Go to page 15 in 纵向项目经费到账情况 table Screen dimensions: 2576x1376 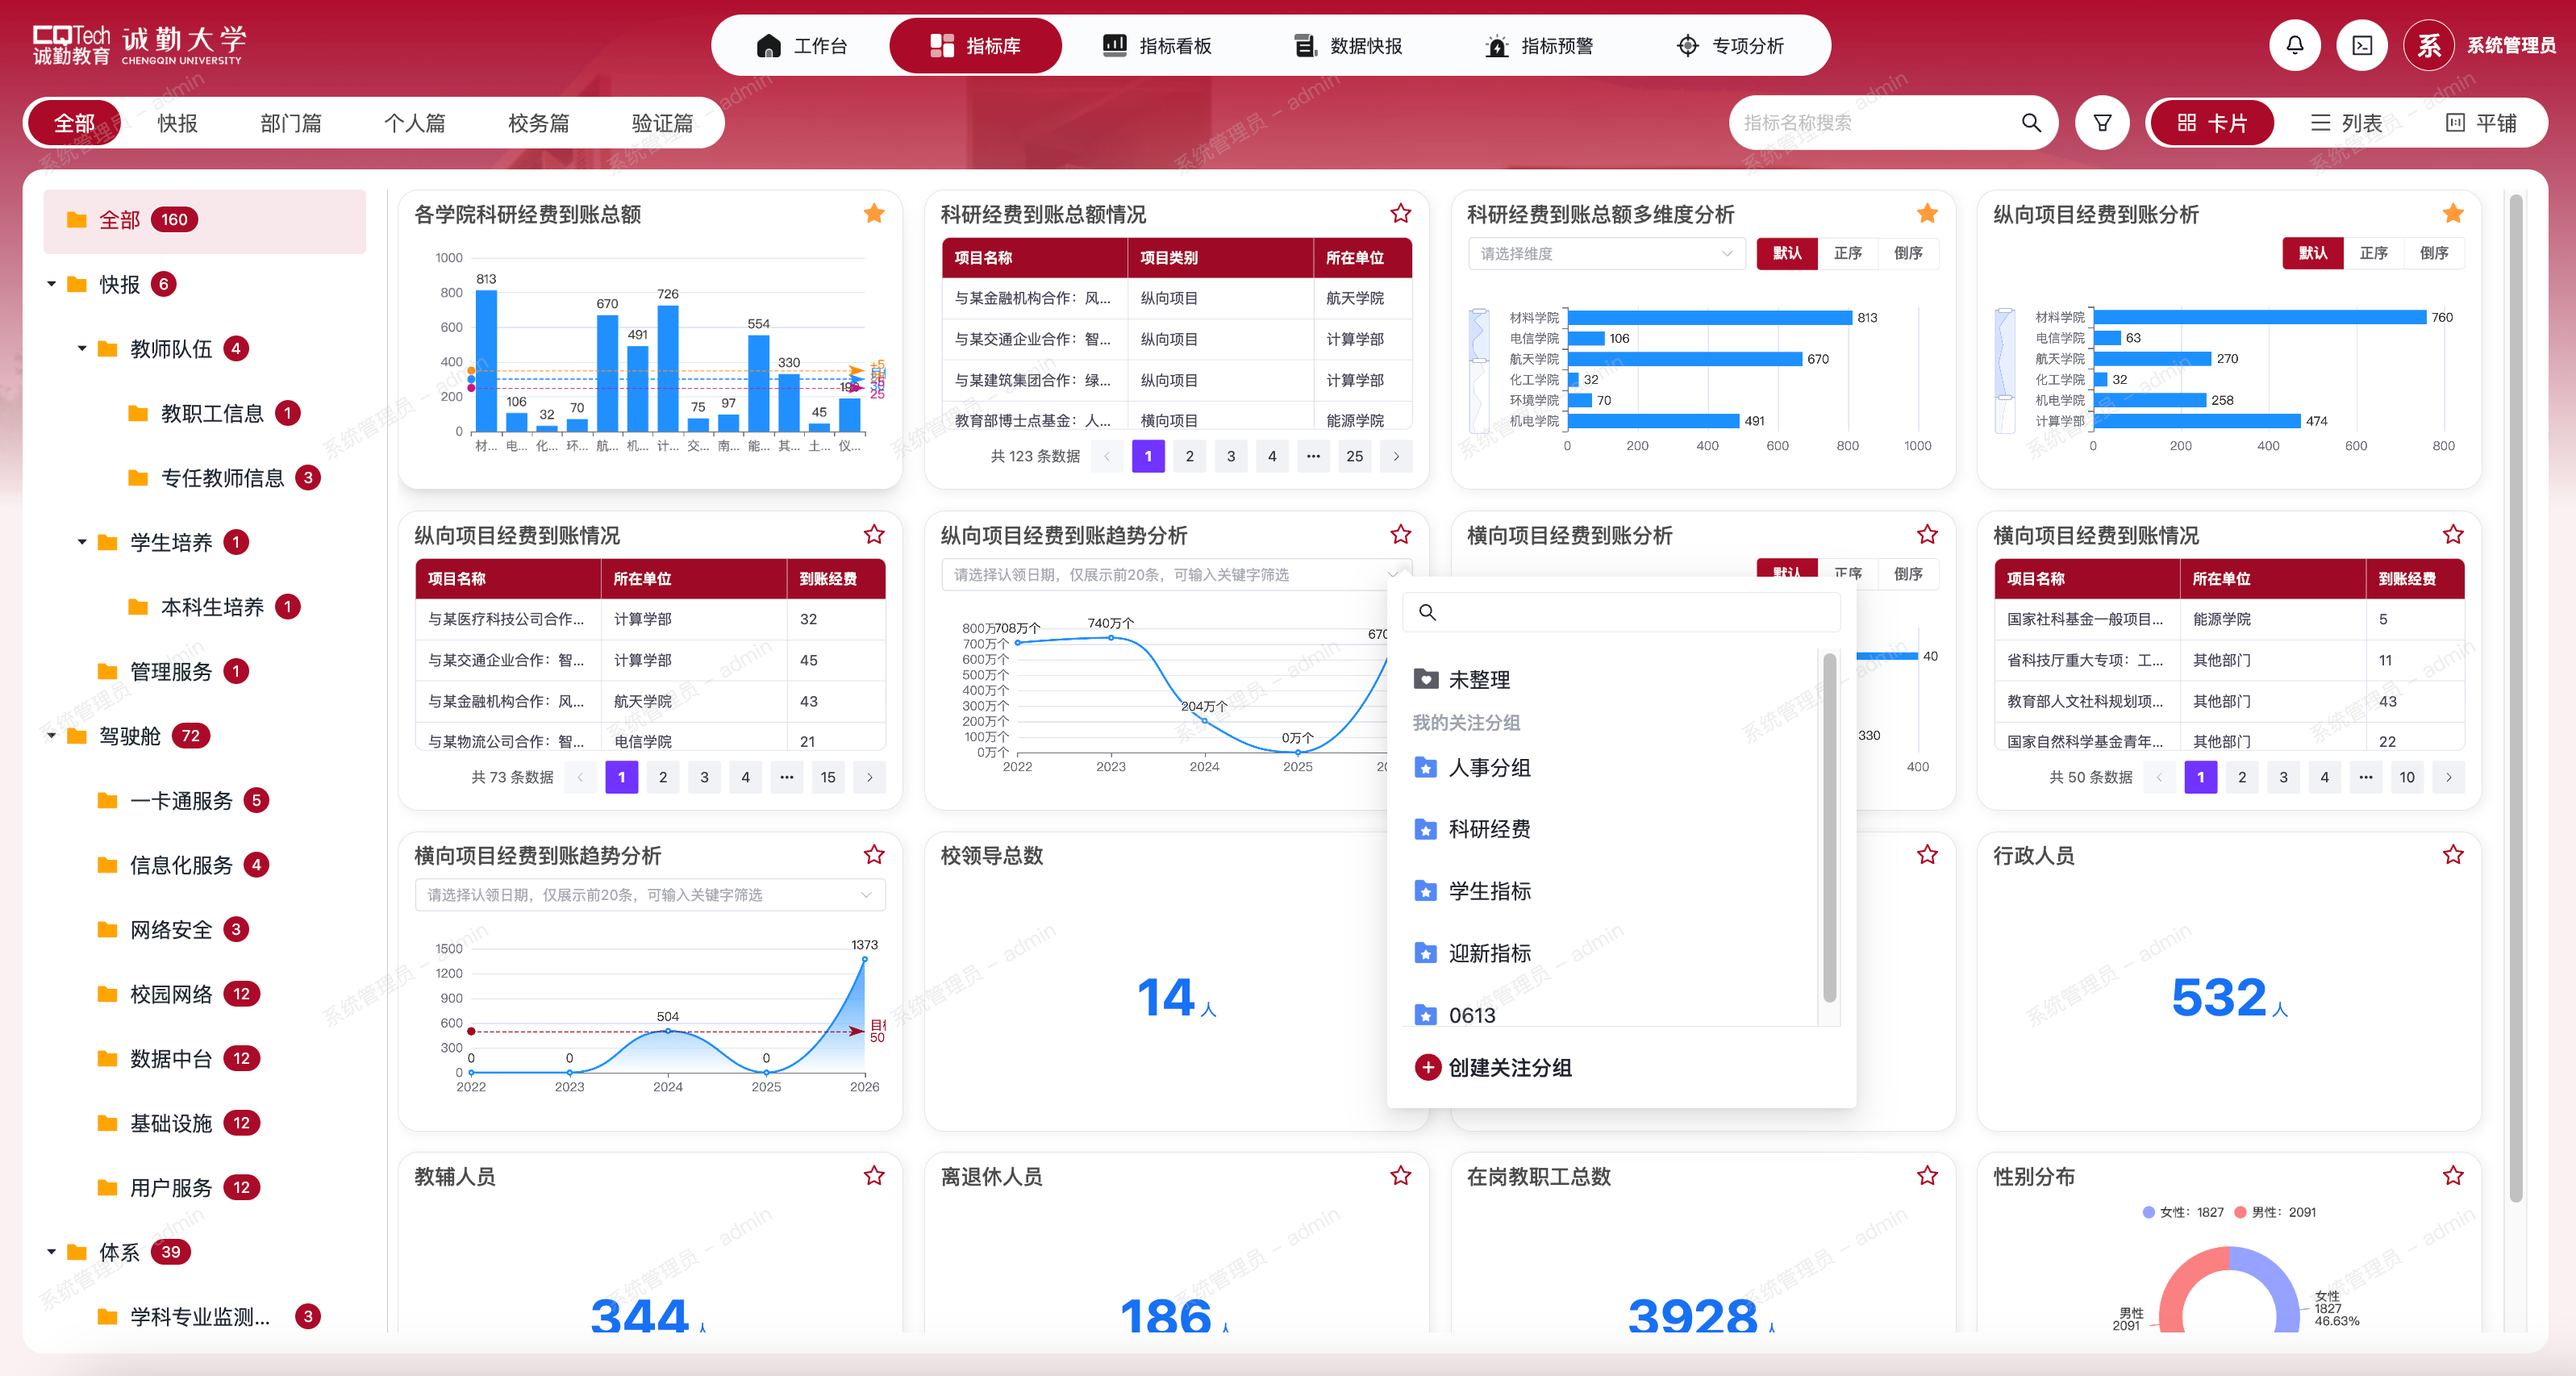[828, 777]
